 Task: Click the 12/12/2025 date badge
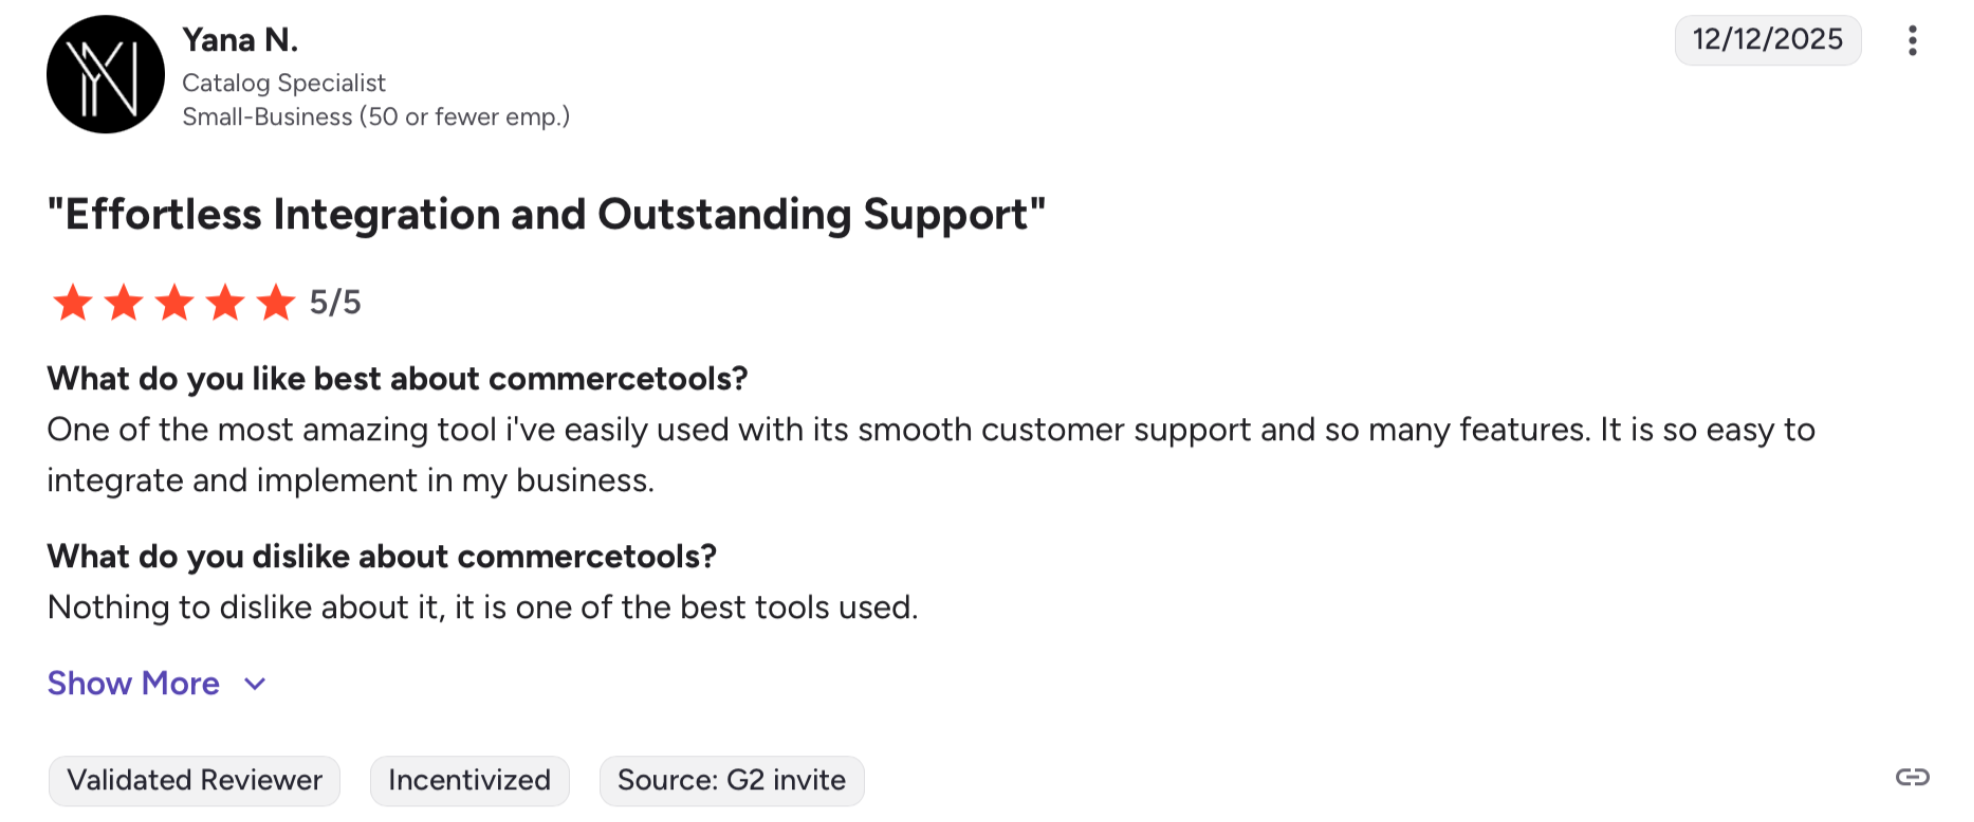pyautogui.click(x=1767, y=40)
